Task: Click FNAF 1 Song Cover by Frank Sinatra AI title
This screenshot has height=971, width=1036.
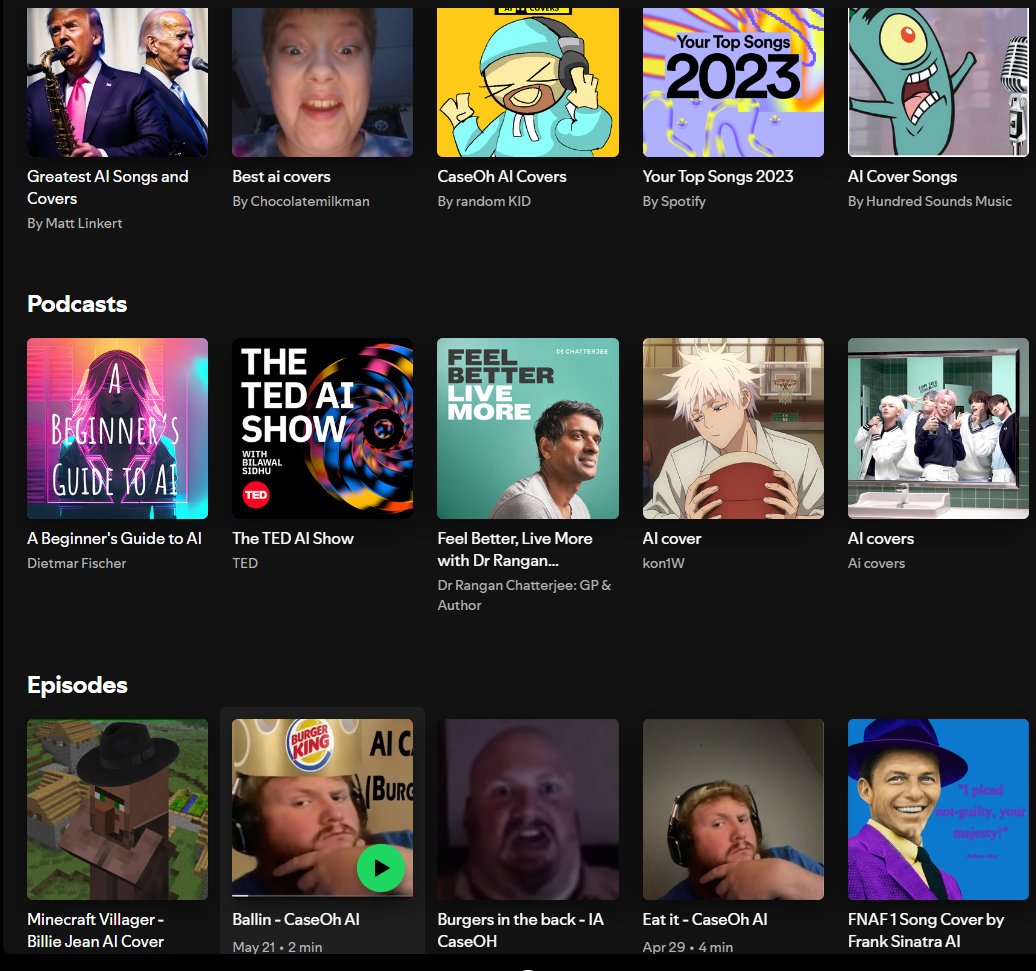Action: 926,930
